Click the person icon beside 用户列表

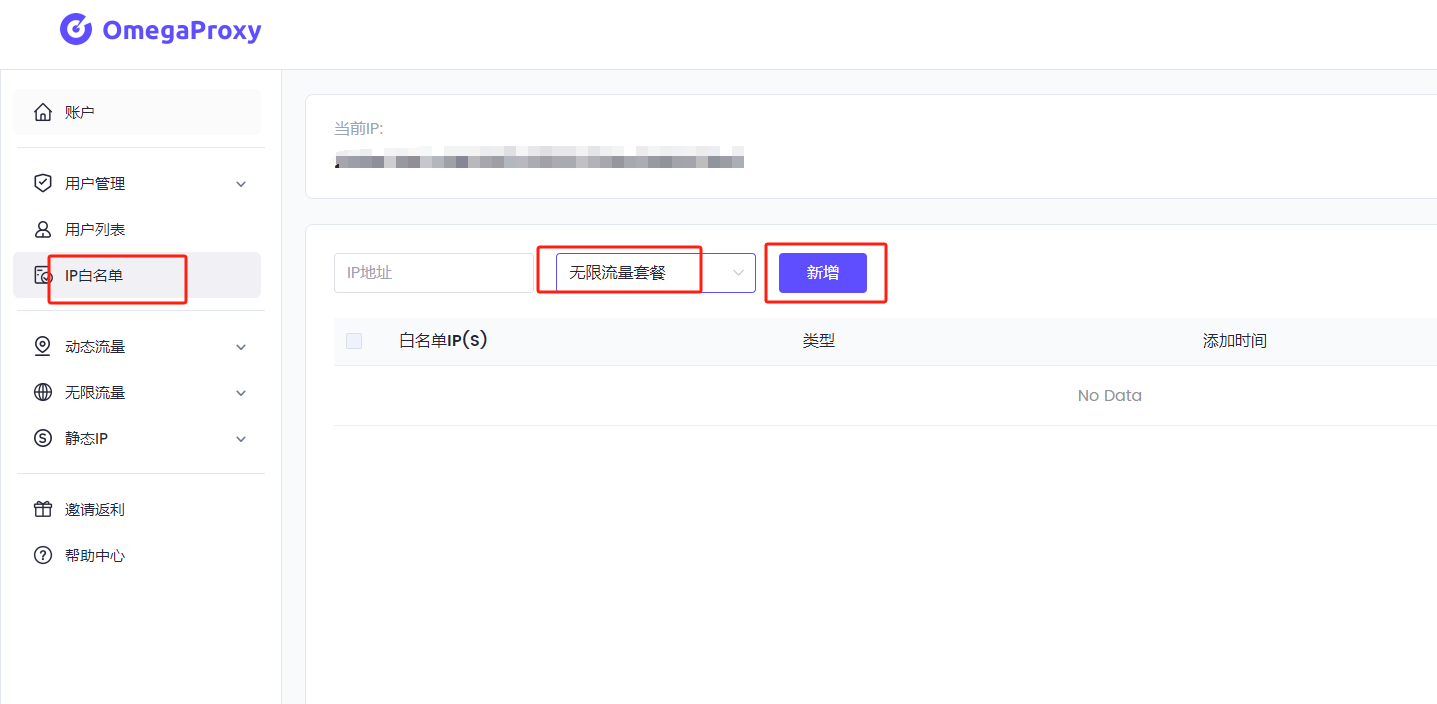tap(43, 229)
